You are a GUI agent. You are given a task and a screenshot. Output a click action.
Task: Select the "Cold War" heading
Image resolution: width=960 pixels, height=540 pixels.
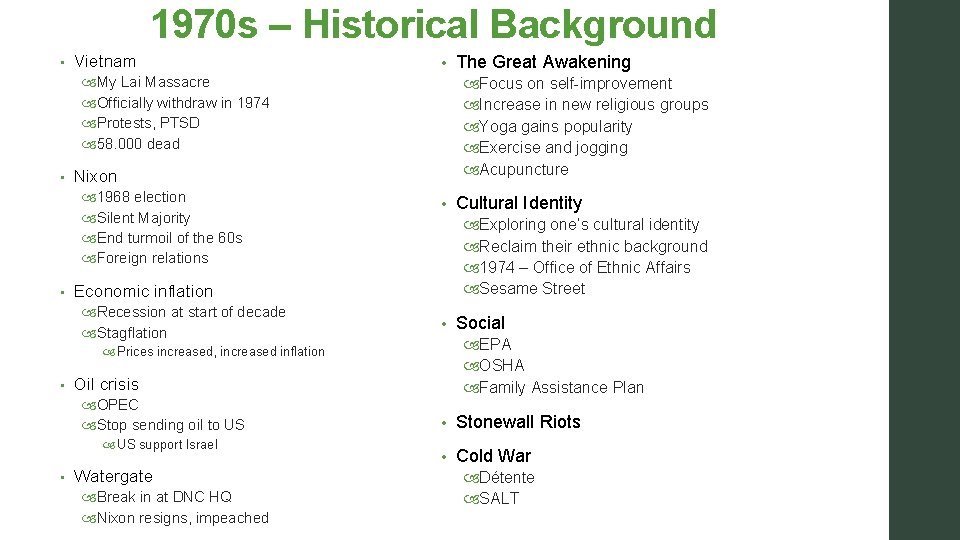(x=493, y=456)
